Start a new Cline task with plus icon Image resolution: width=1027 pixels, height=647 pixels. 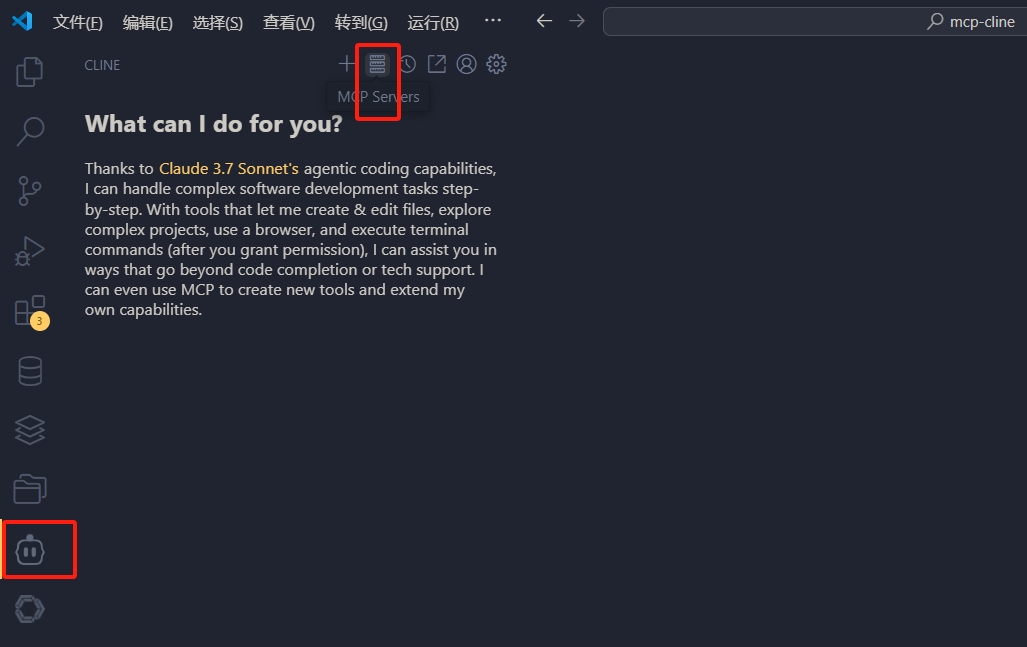[x=346, y=64]
